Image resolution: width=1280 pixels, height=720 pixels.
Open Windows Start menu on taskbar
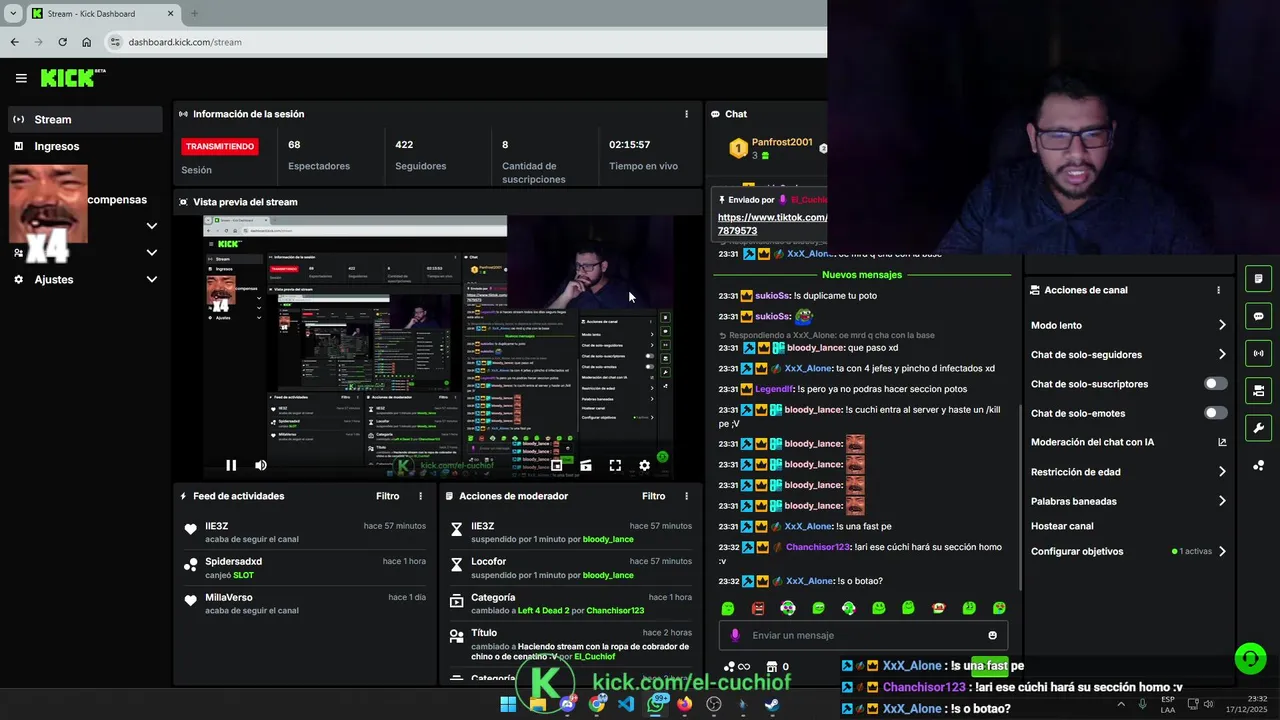508,704
